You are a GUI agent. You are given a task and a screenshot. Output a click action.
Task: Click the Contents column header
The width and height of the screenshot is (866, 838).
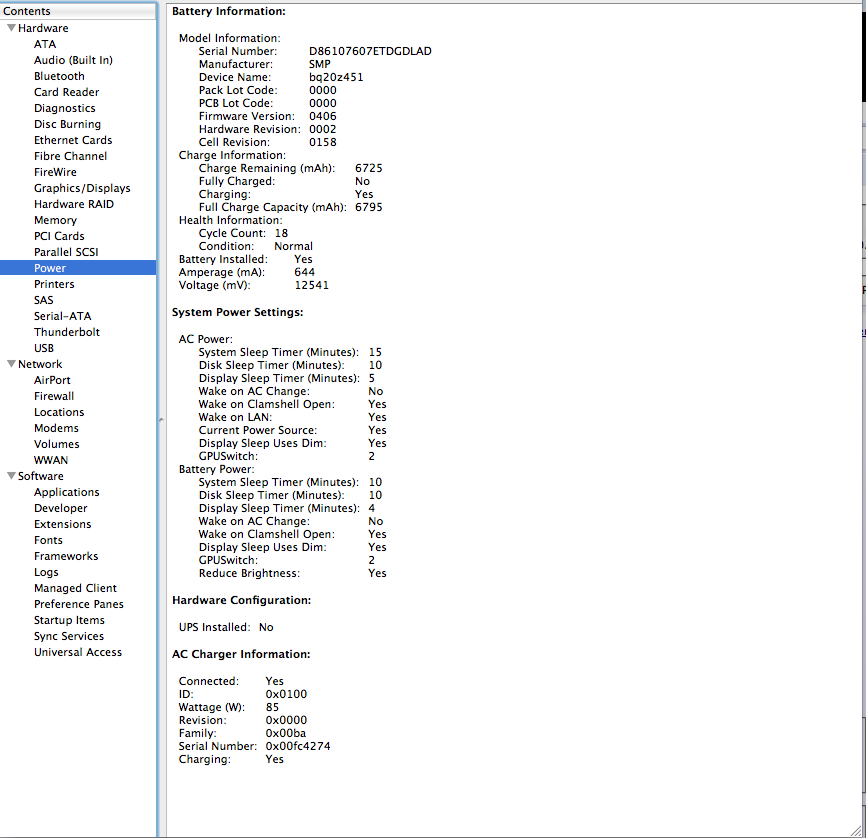point(78,11)
